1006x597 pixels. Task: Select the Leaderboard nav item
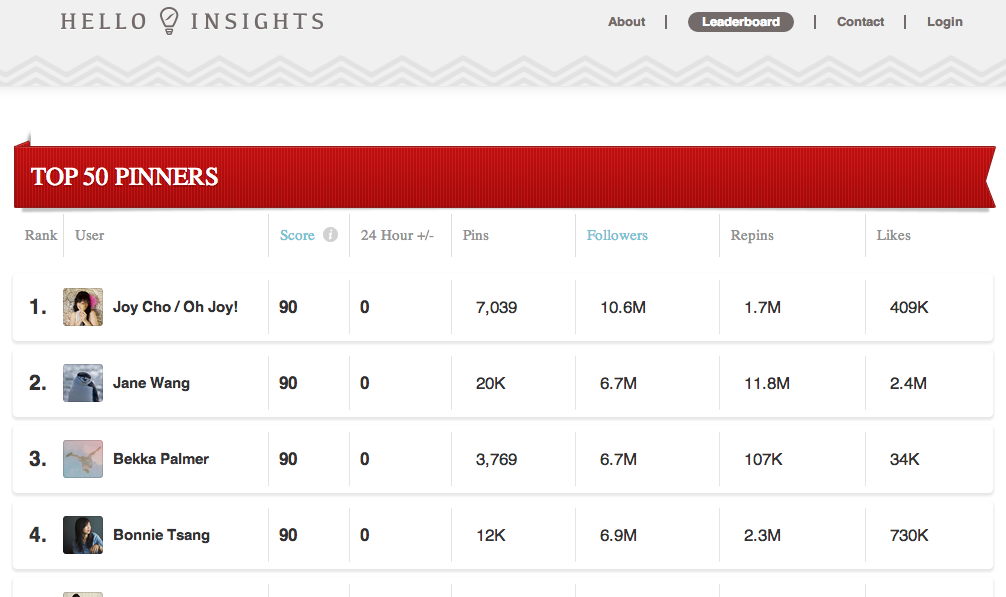tap(740, 22)
